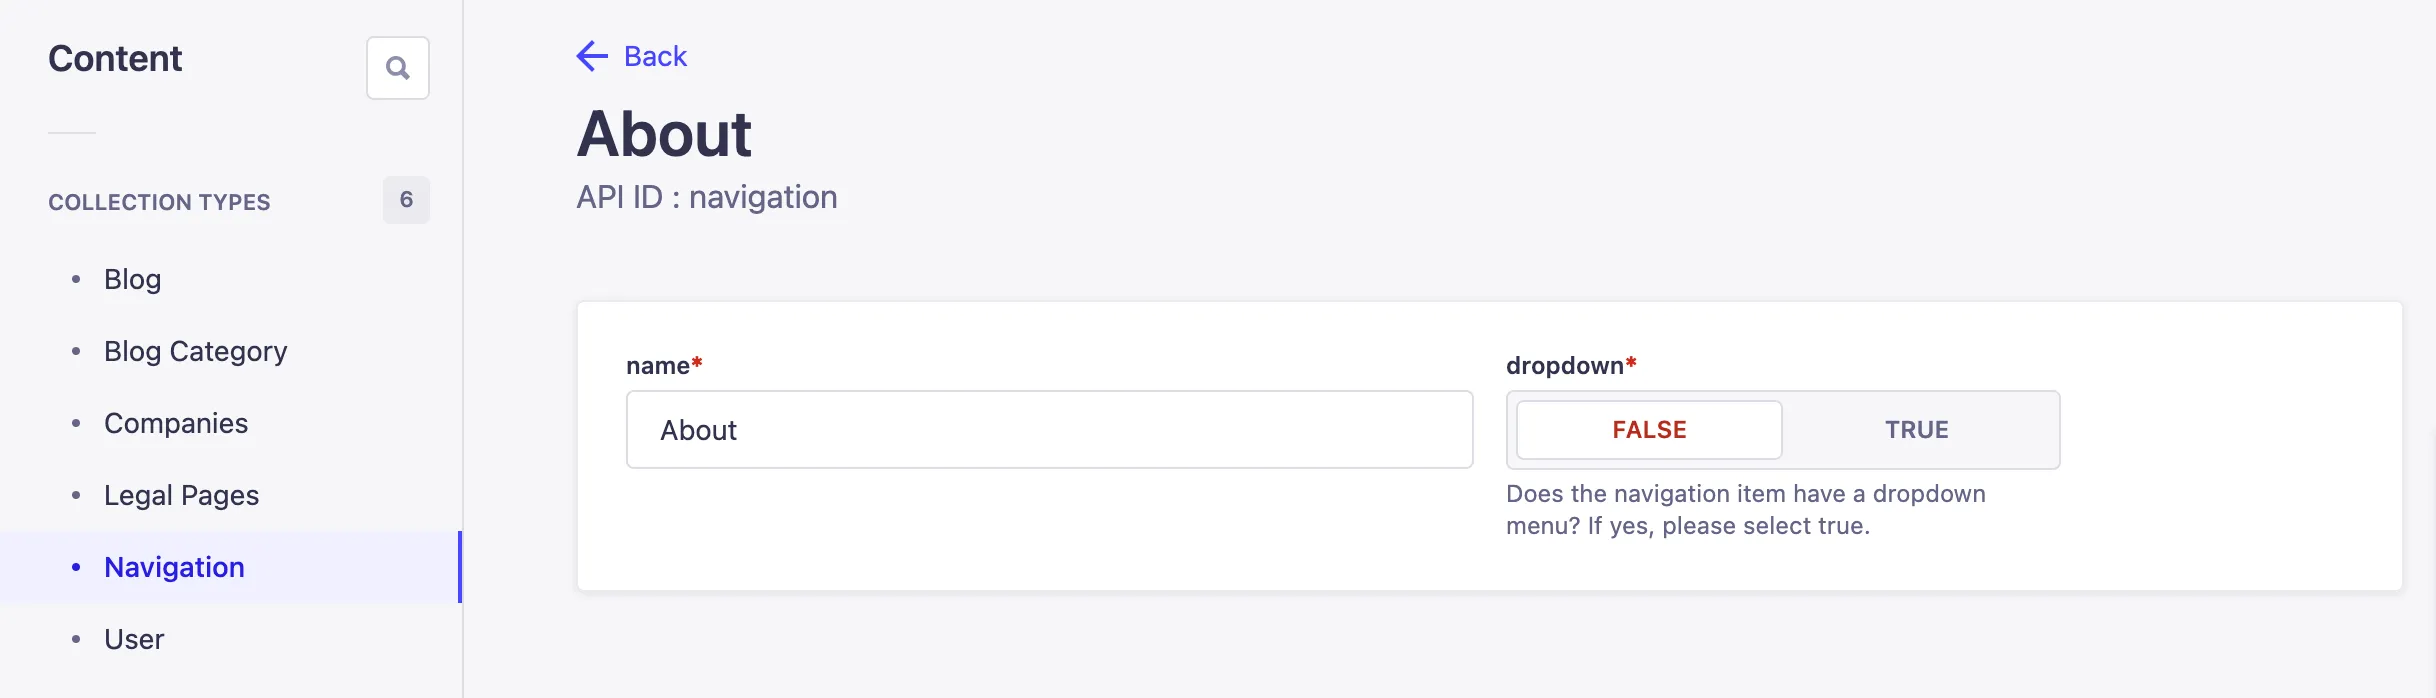Click the collection types count badge 6

click(x=406, y=200)
